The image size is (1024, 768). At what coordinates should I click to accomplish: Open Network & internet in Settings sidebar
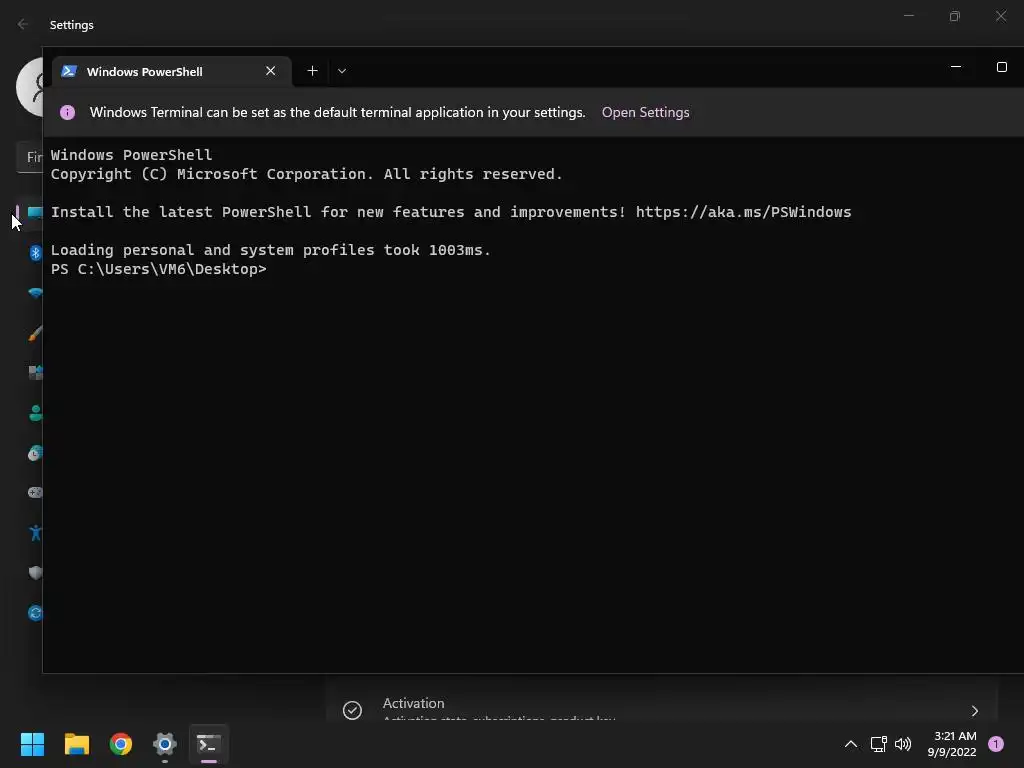pyautogui.click(x=35, y=293)
